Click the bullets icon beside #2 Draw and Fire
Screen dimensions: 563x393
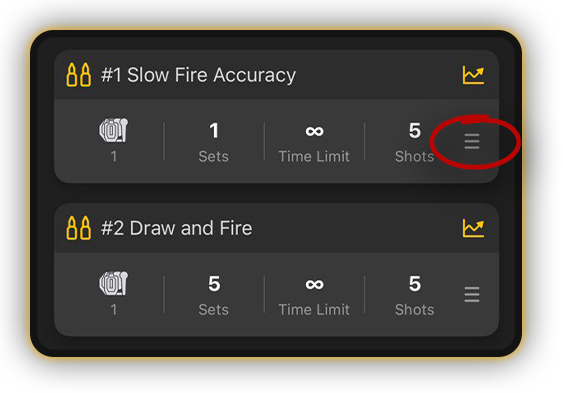(x=78, y=228)
